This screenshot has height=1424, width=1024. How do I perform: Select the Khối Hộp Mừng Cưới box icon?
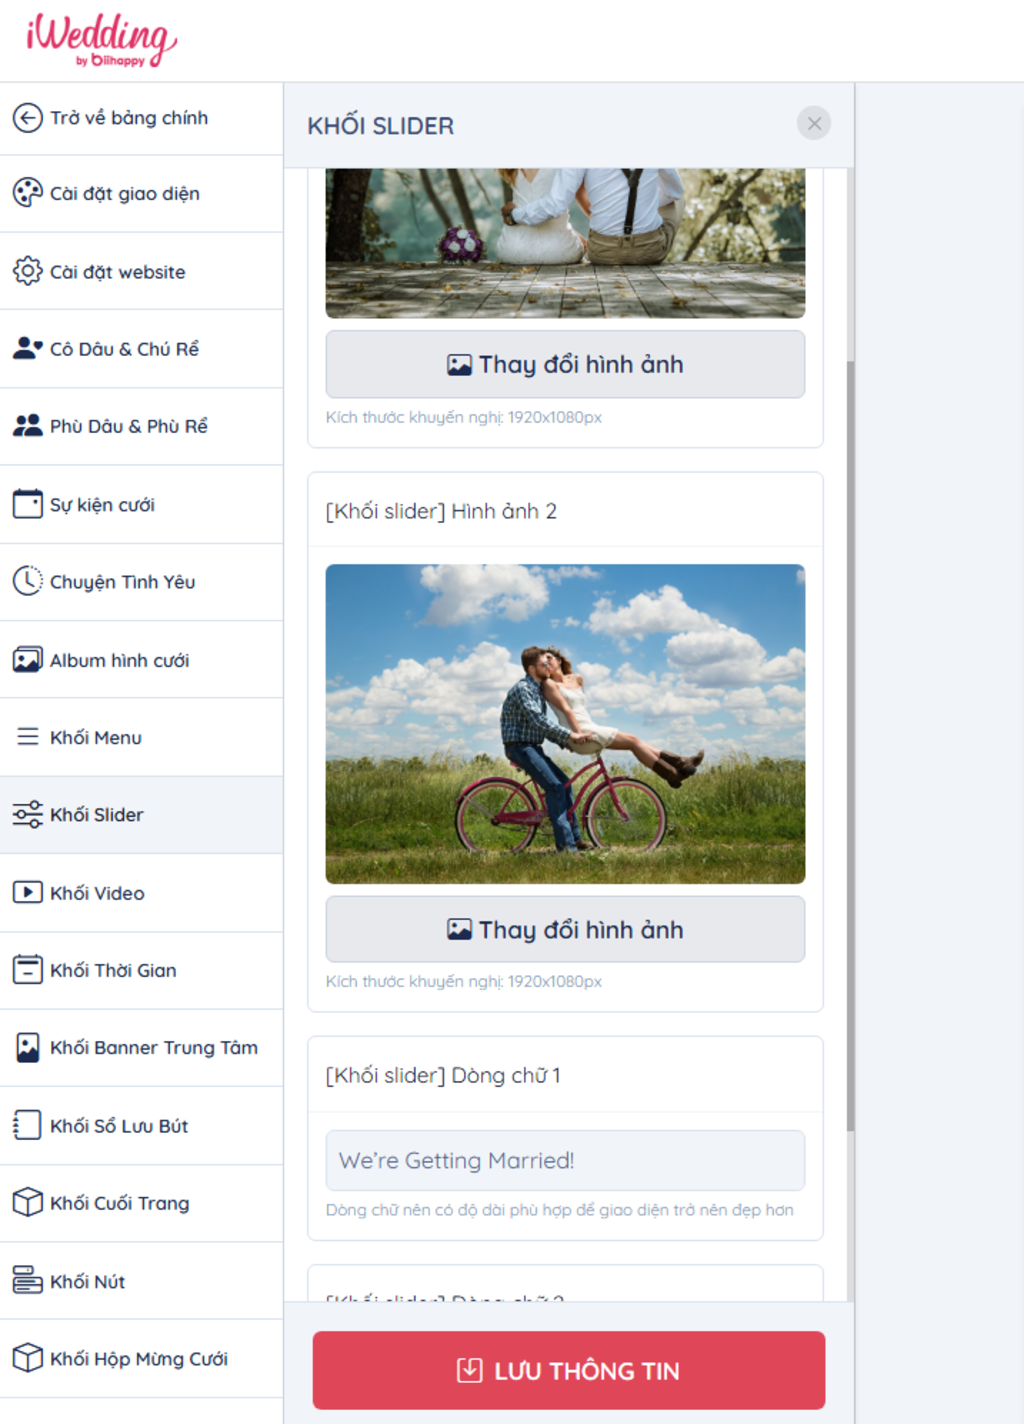coord(27,1358)
